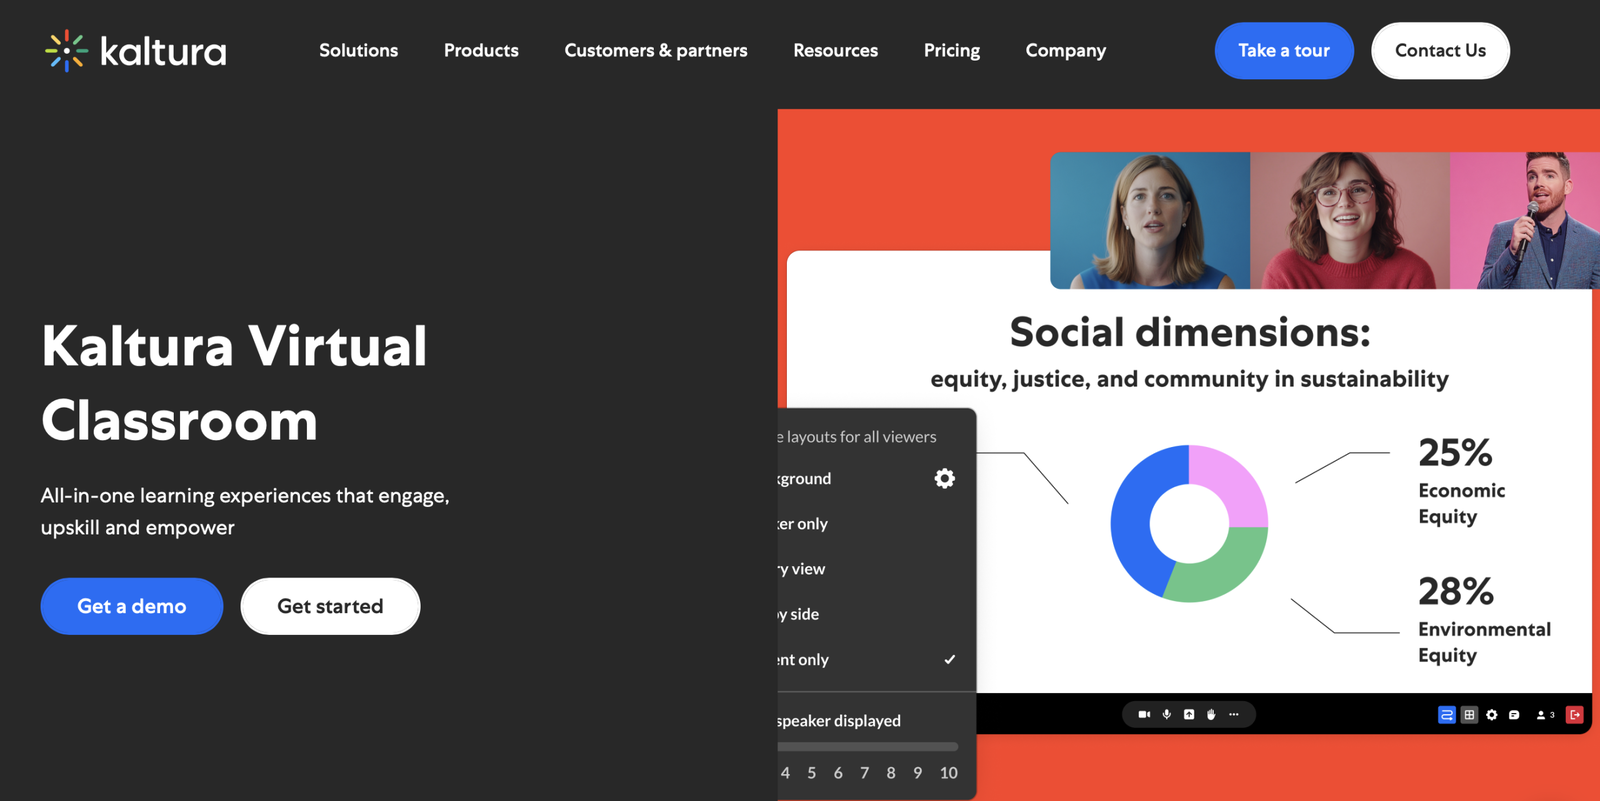Click the 'Social dimensions:' slide title
Viewport: 1600px width, 801px height.
(1190, 332)
